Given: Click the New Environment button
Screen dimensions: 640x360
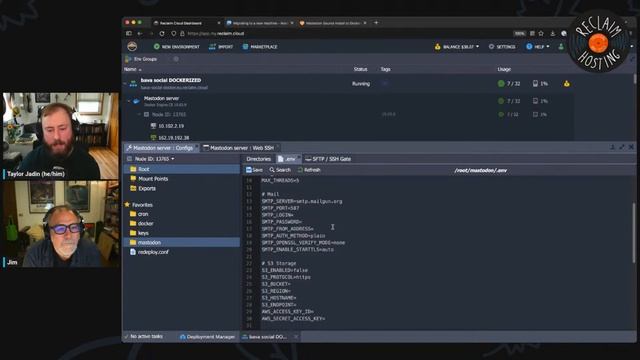Looking at the screenshot, I should tap(176, 47).
